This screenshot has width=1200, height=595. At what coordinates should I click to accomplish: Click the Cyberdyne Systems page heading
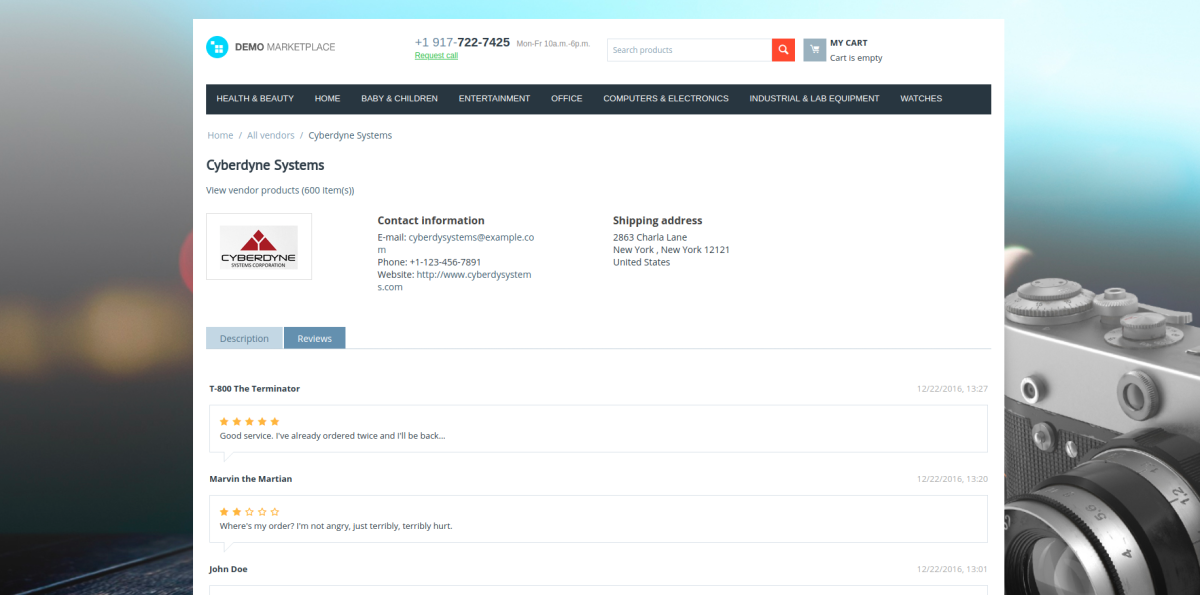[265, 165]
